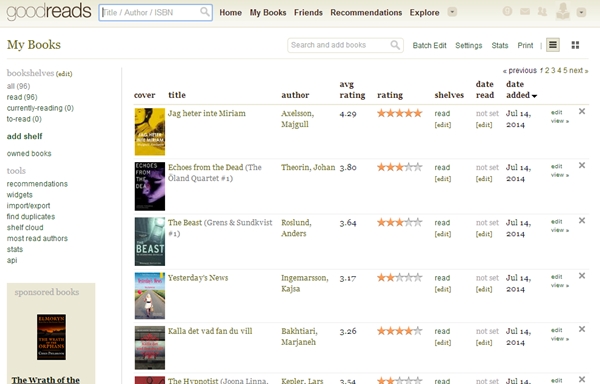Open Stats link in toolbar
The width and height of the screenshot is (600, 384).
pos(500,46)
